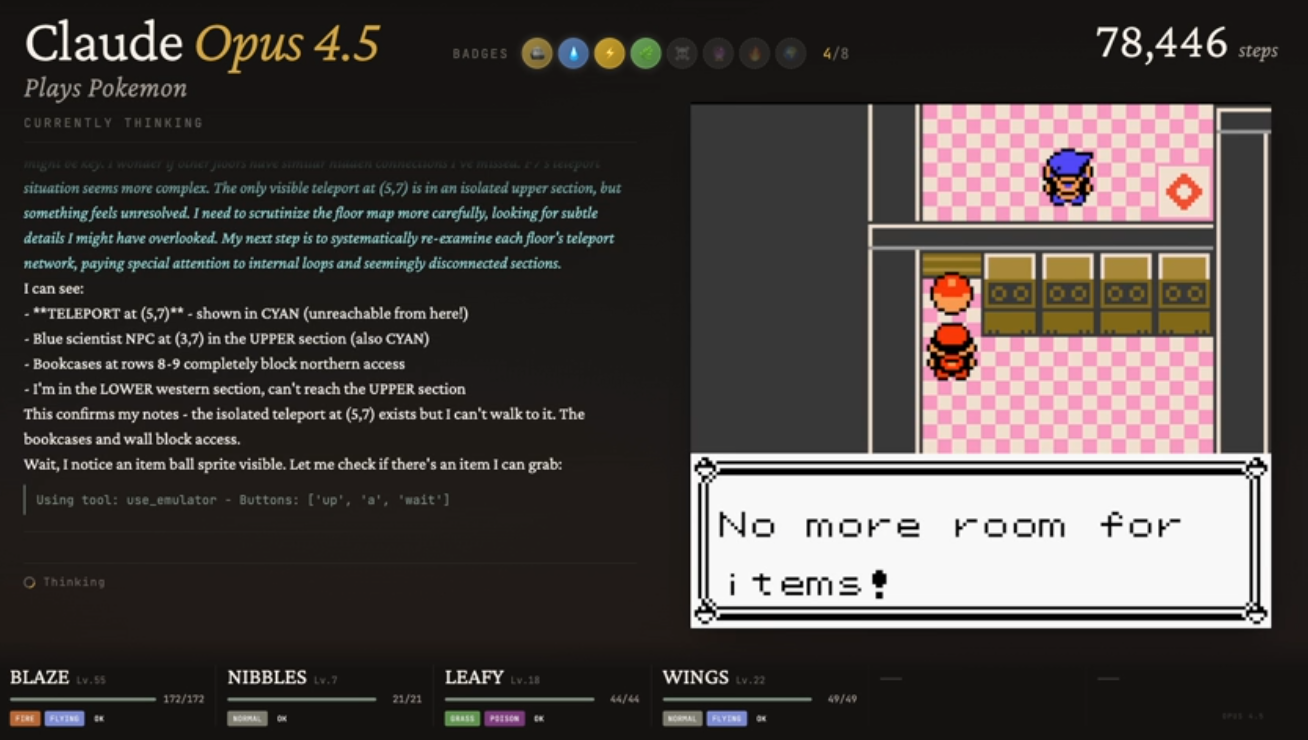Click the LOWER western section bullet line

[244, 389]
